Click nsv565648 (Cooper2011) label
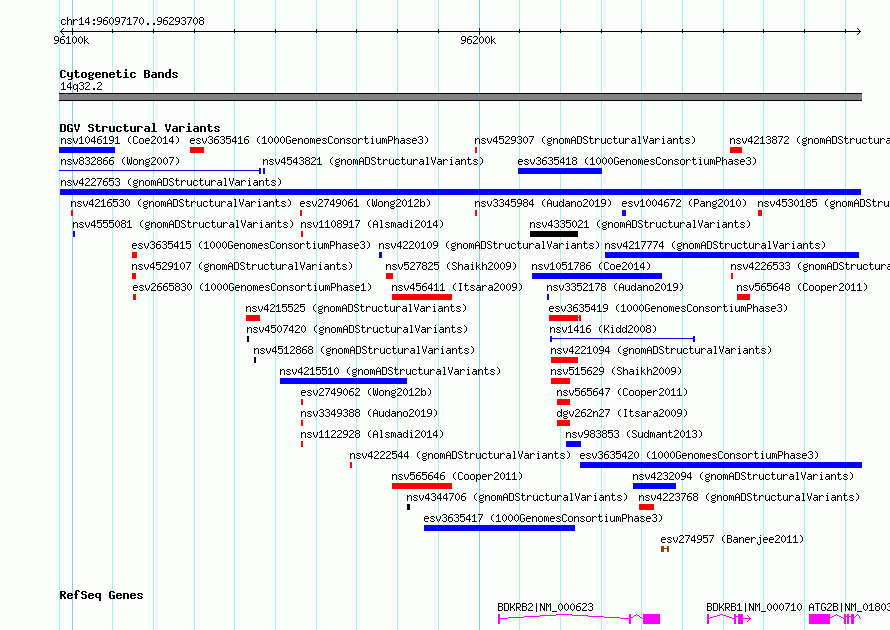 click(x=802, y=287)
